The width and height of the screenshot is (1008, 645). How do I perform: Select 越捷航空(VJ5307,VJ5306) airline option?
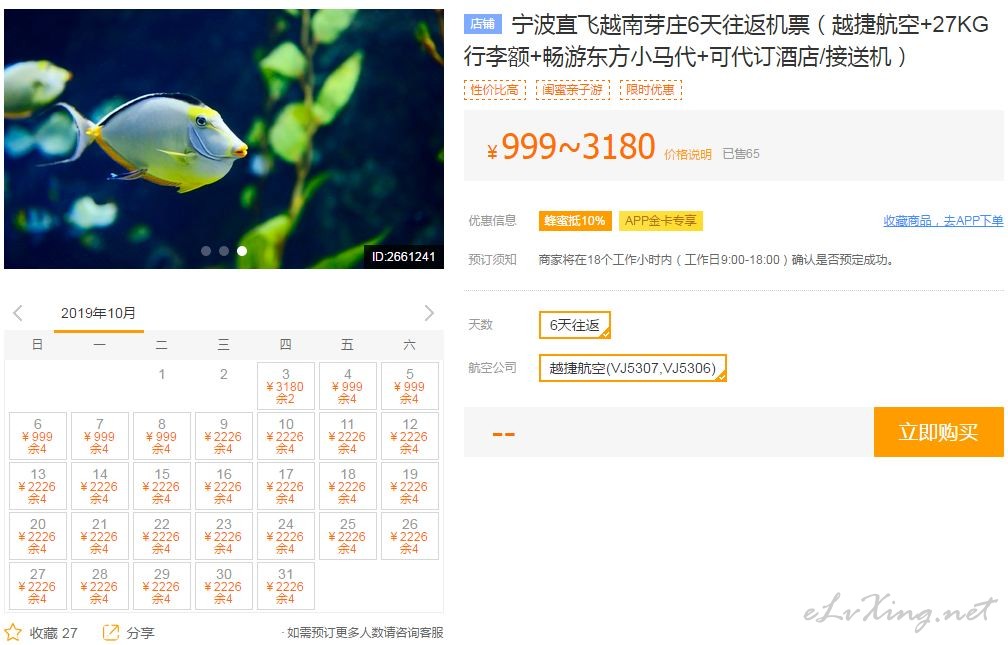click(x=633, y=368)
